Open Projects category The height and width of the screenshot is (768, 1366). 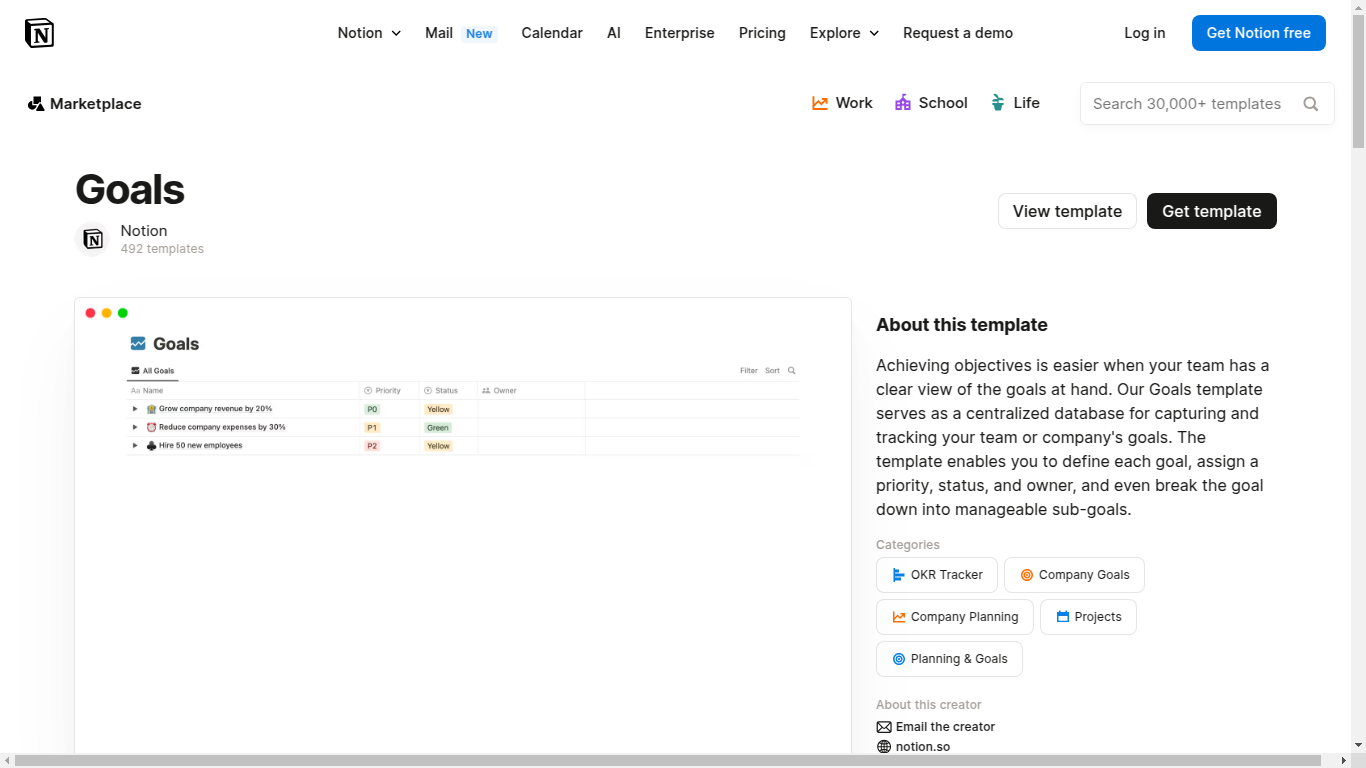(x=1088, y=617)
